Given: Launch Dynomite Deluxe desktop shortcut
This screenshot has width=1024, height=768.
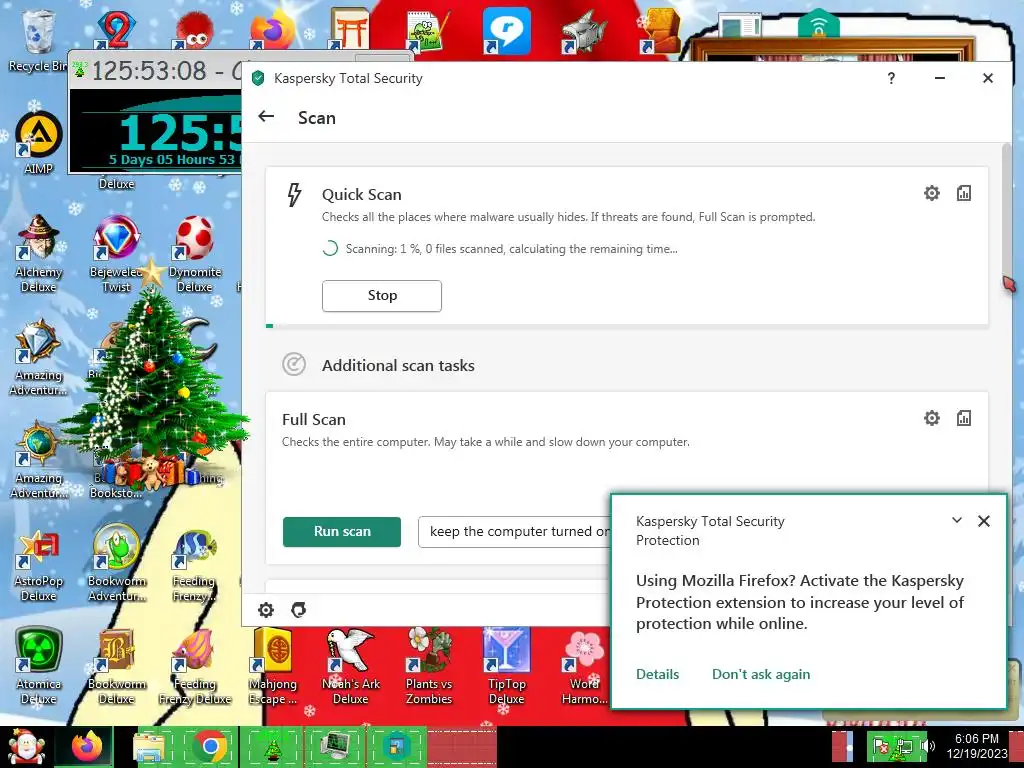Looking at the screenshot, I should 195,253.
